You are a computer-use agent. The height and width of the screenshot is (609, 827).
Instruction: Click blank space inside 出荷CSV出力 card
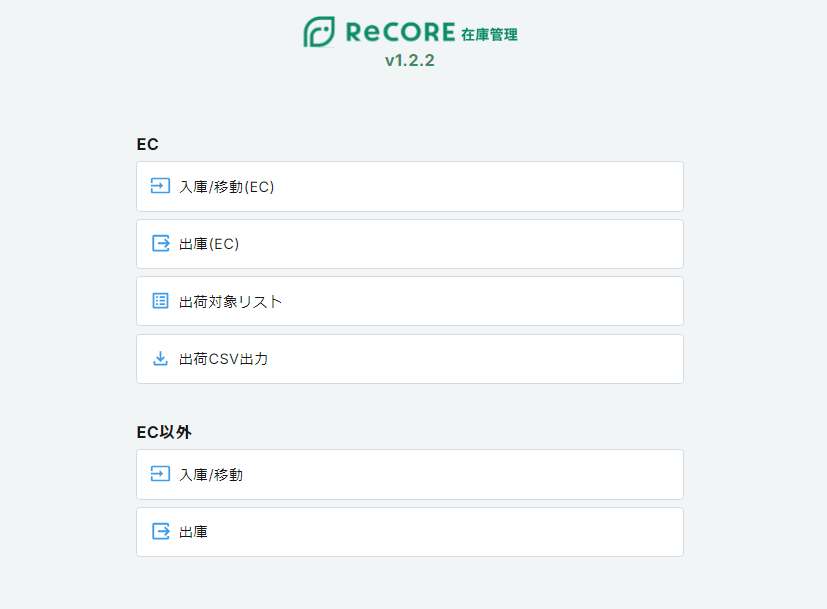(x=500, y=359)
